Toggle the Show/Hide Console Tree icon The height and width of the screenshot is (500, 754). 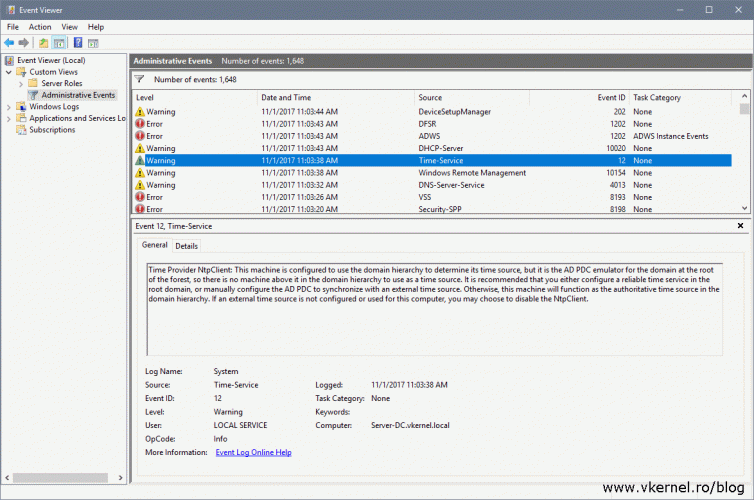click(x=59, y=43)
